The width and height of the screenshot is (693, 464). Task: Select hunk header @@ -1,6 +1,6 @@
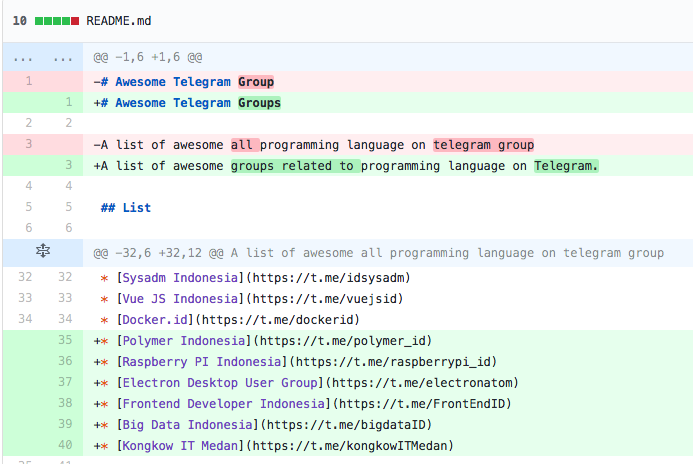(148, 57)
